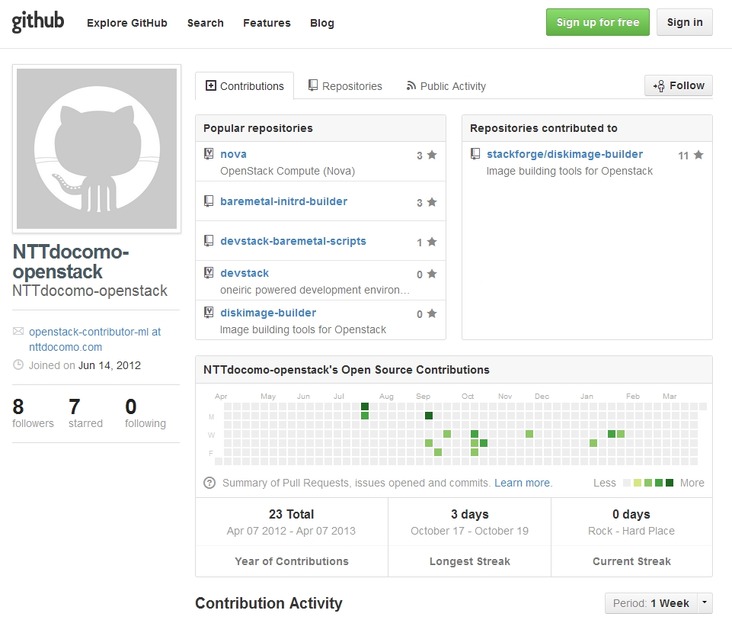The width and height of the screenshot is (732, 620).
Task: Click the Sign in button
Action: click(x=684, y=23)
